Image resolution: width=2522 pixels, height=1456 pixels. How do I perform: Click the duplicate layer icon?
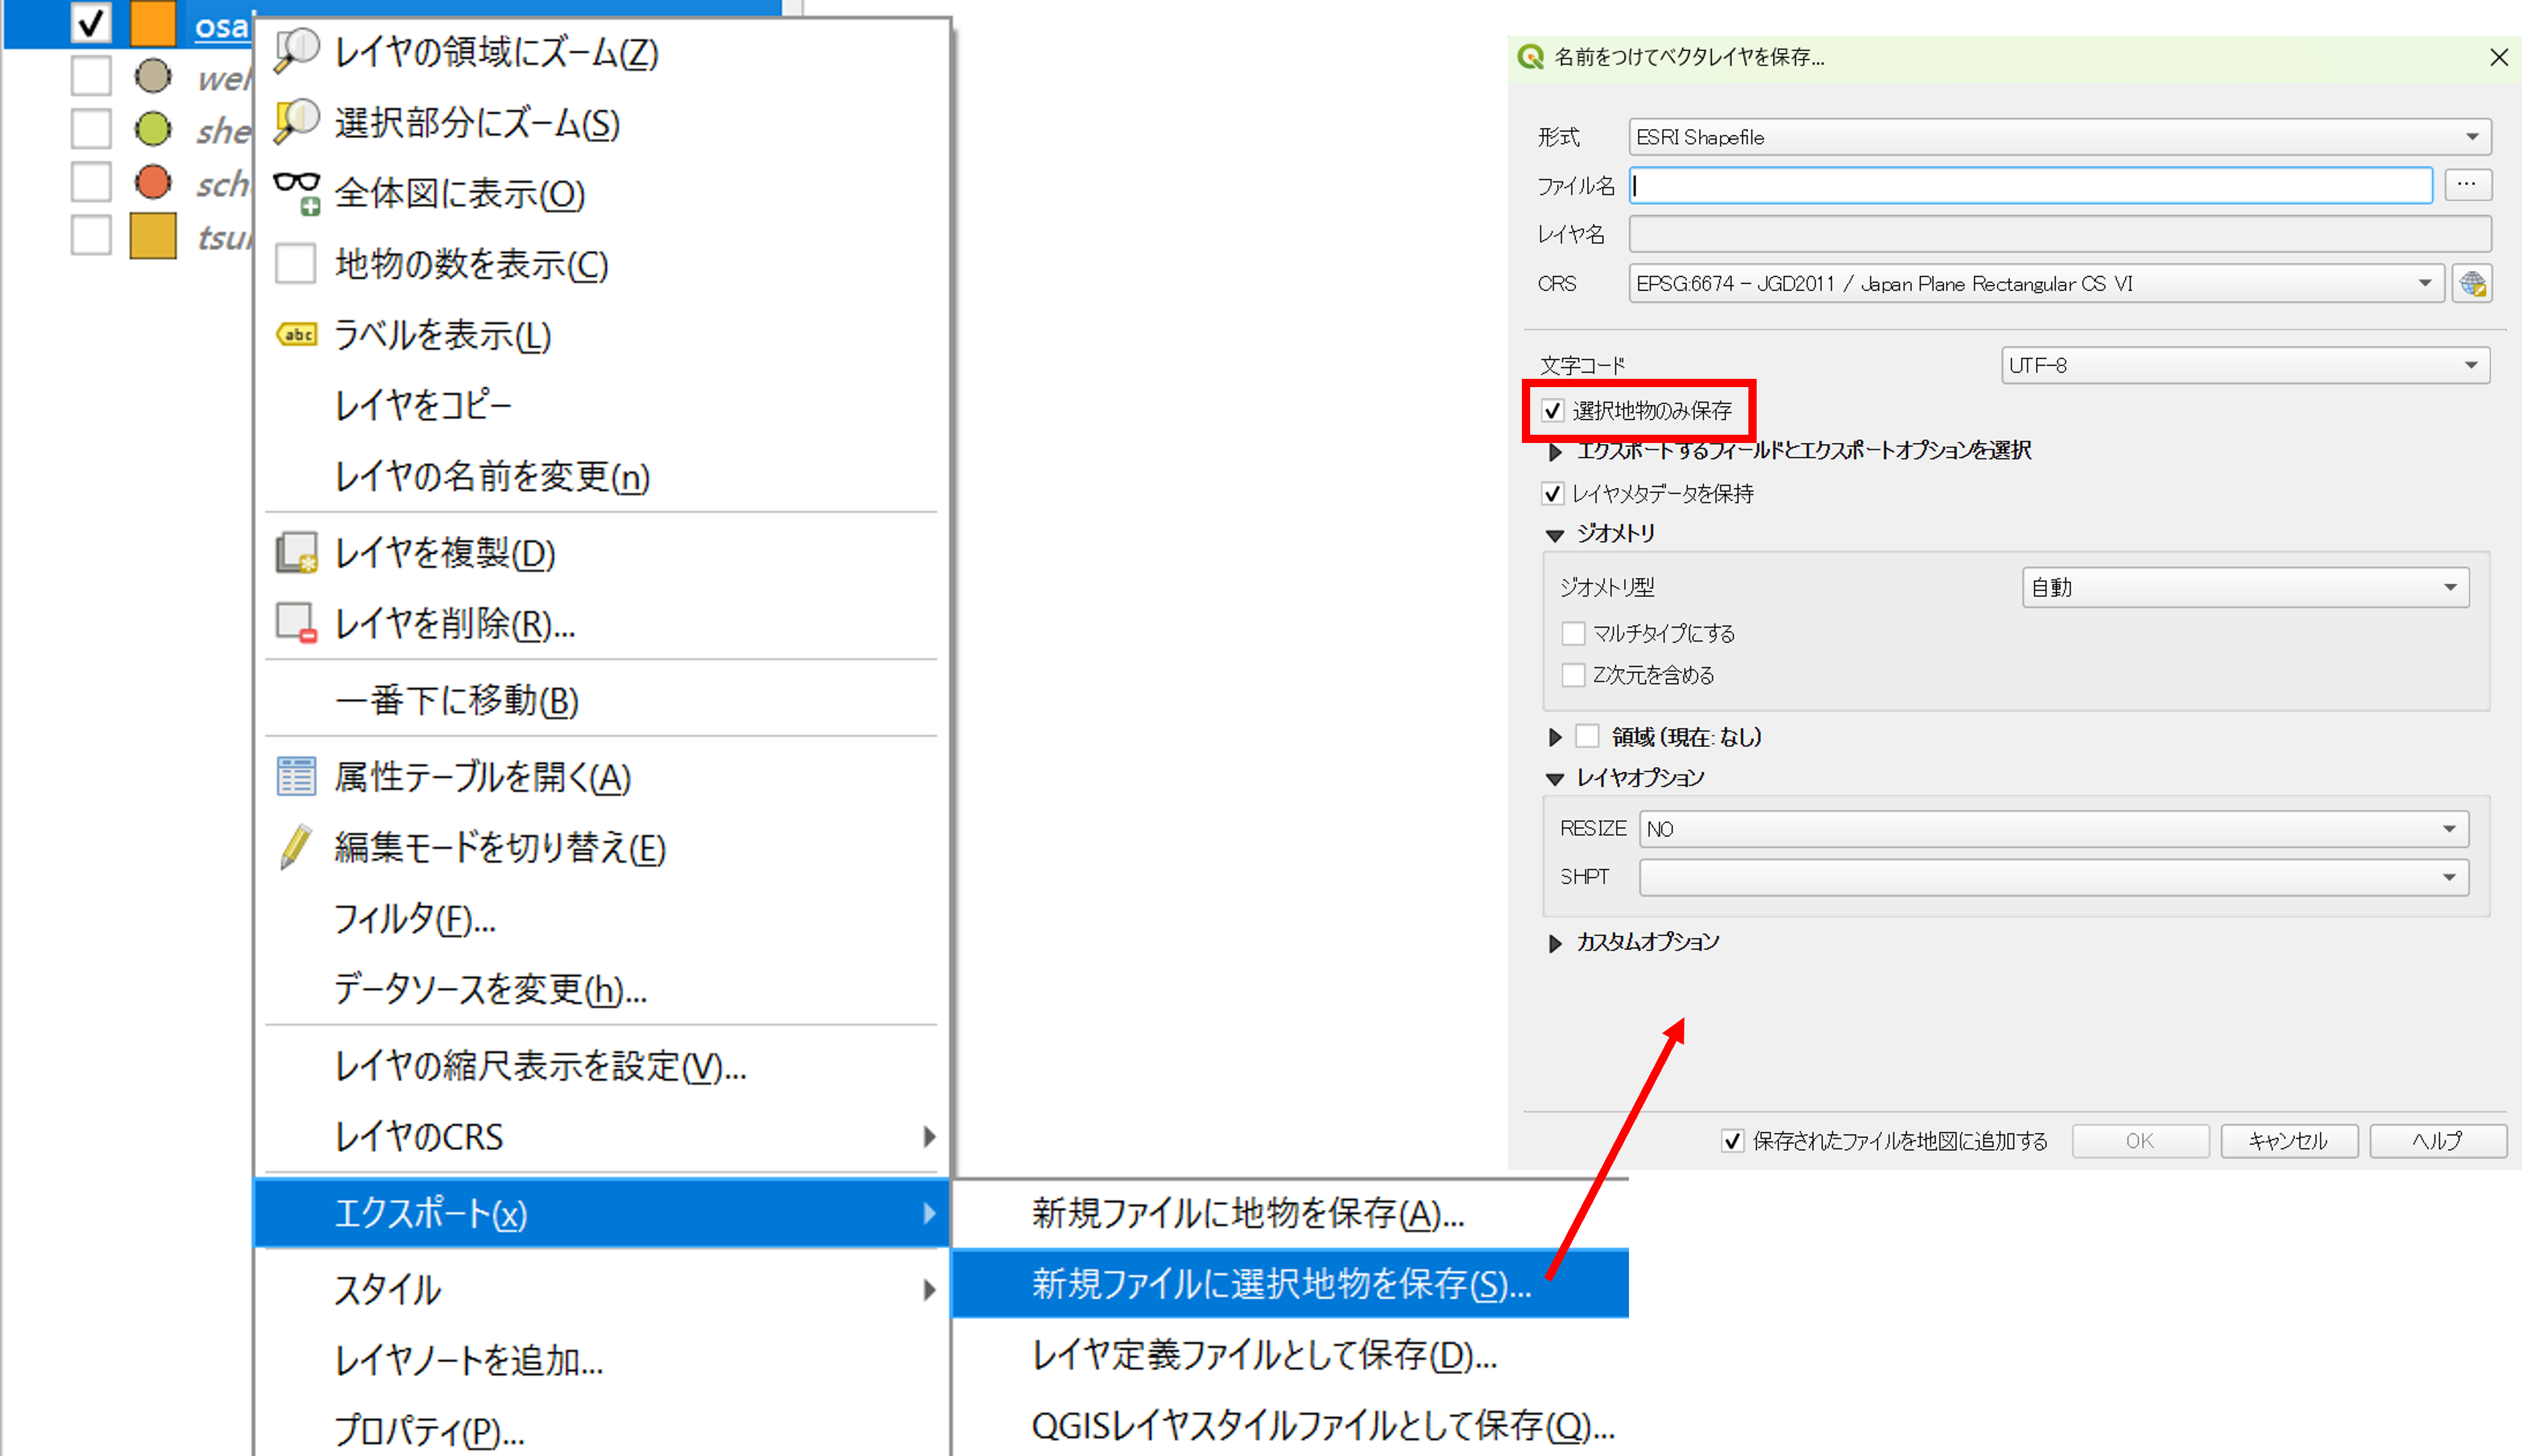[x=297, y=552]
